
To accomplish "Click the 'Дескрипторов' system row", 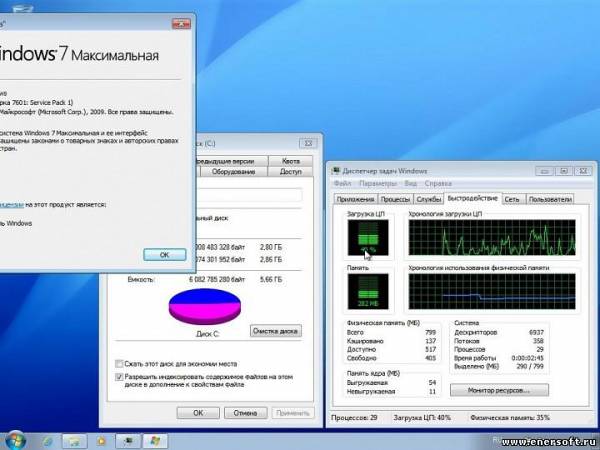I will tap(499, 333).
